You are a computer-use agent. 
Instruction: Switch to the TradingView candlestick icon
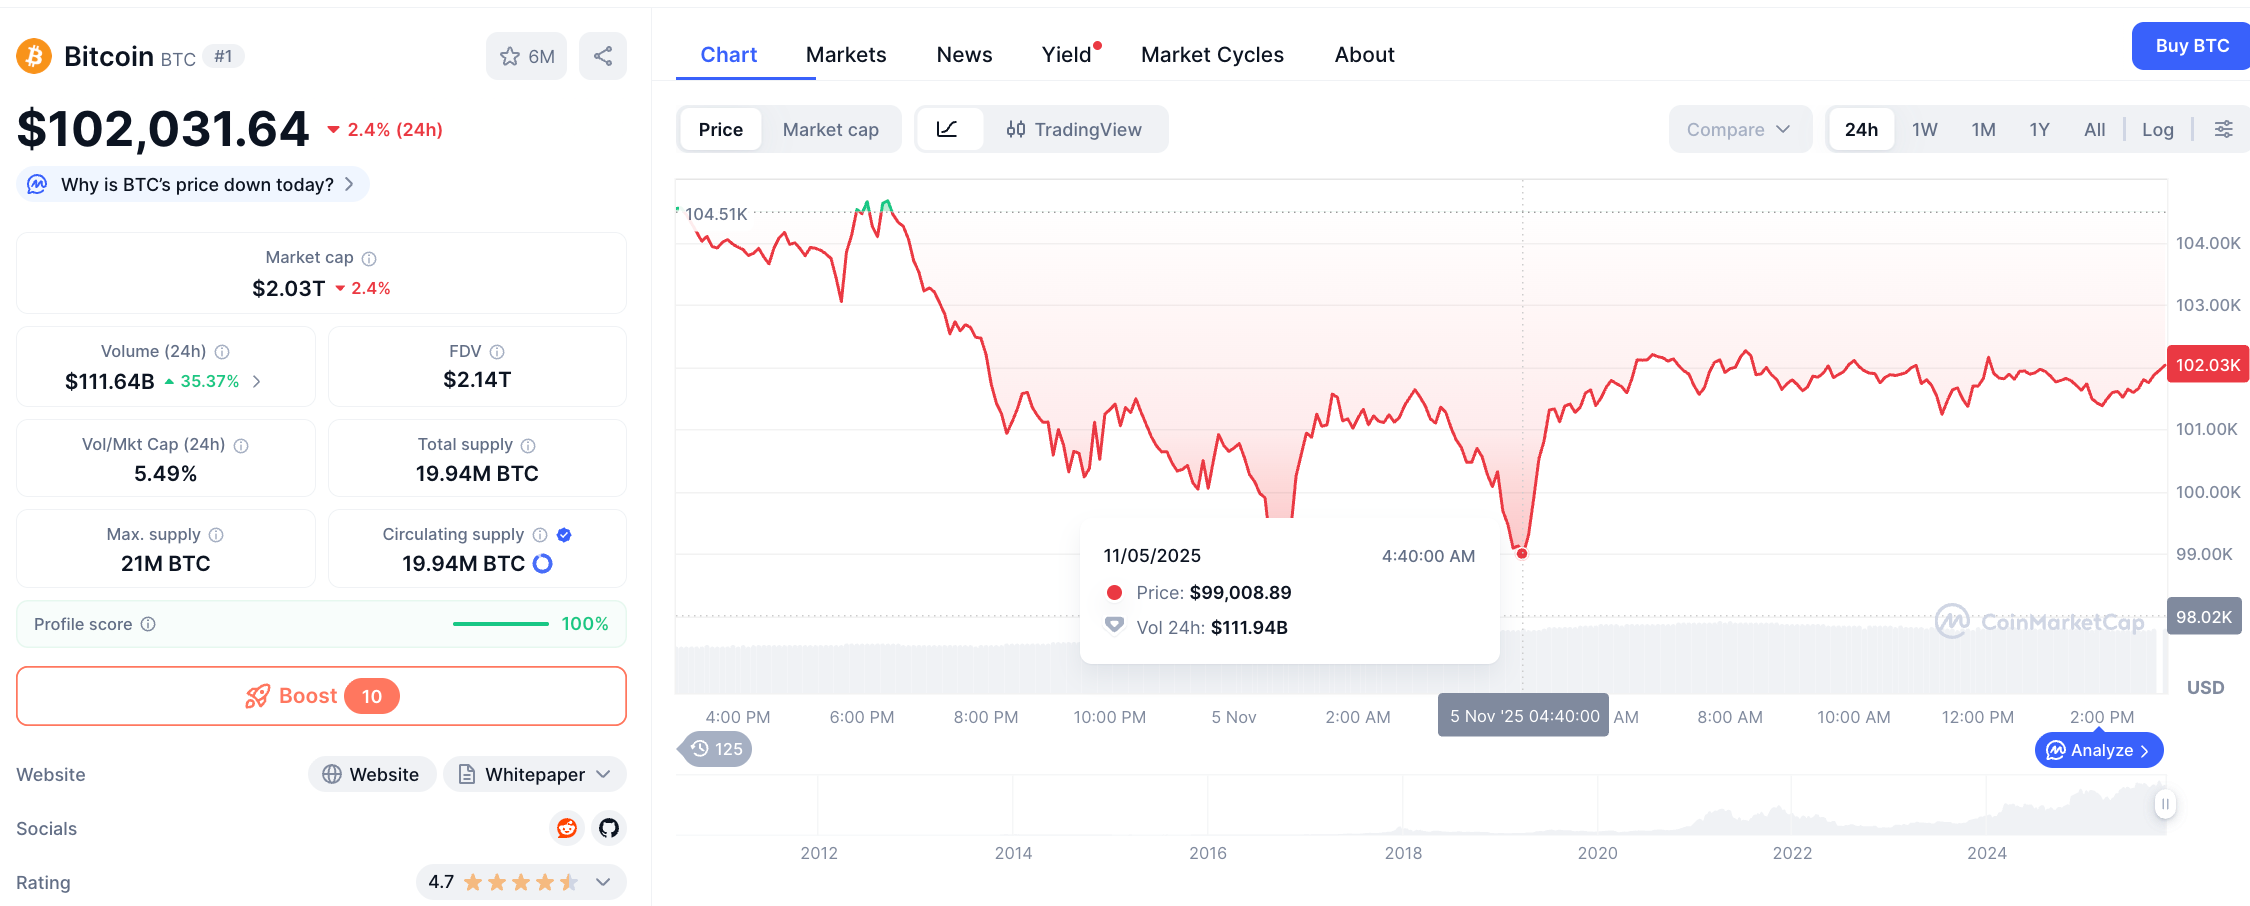1016,129
